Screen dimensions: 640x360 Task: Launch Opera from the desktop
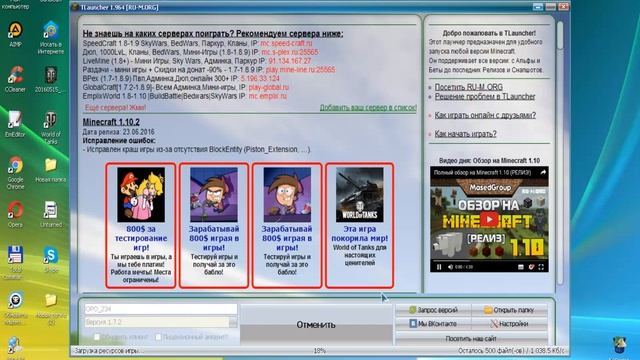(x=15, y=214)
